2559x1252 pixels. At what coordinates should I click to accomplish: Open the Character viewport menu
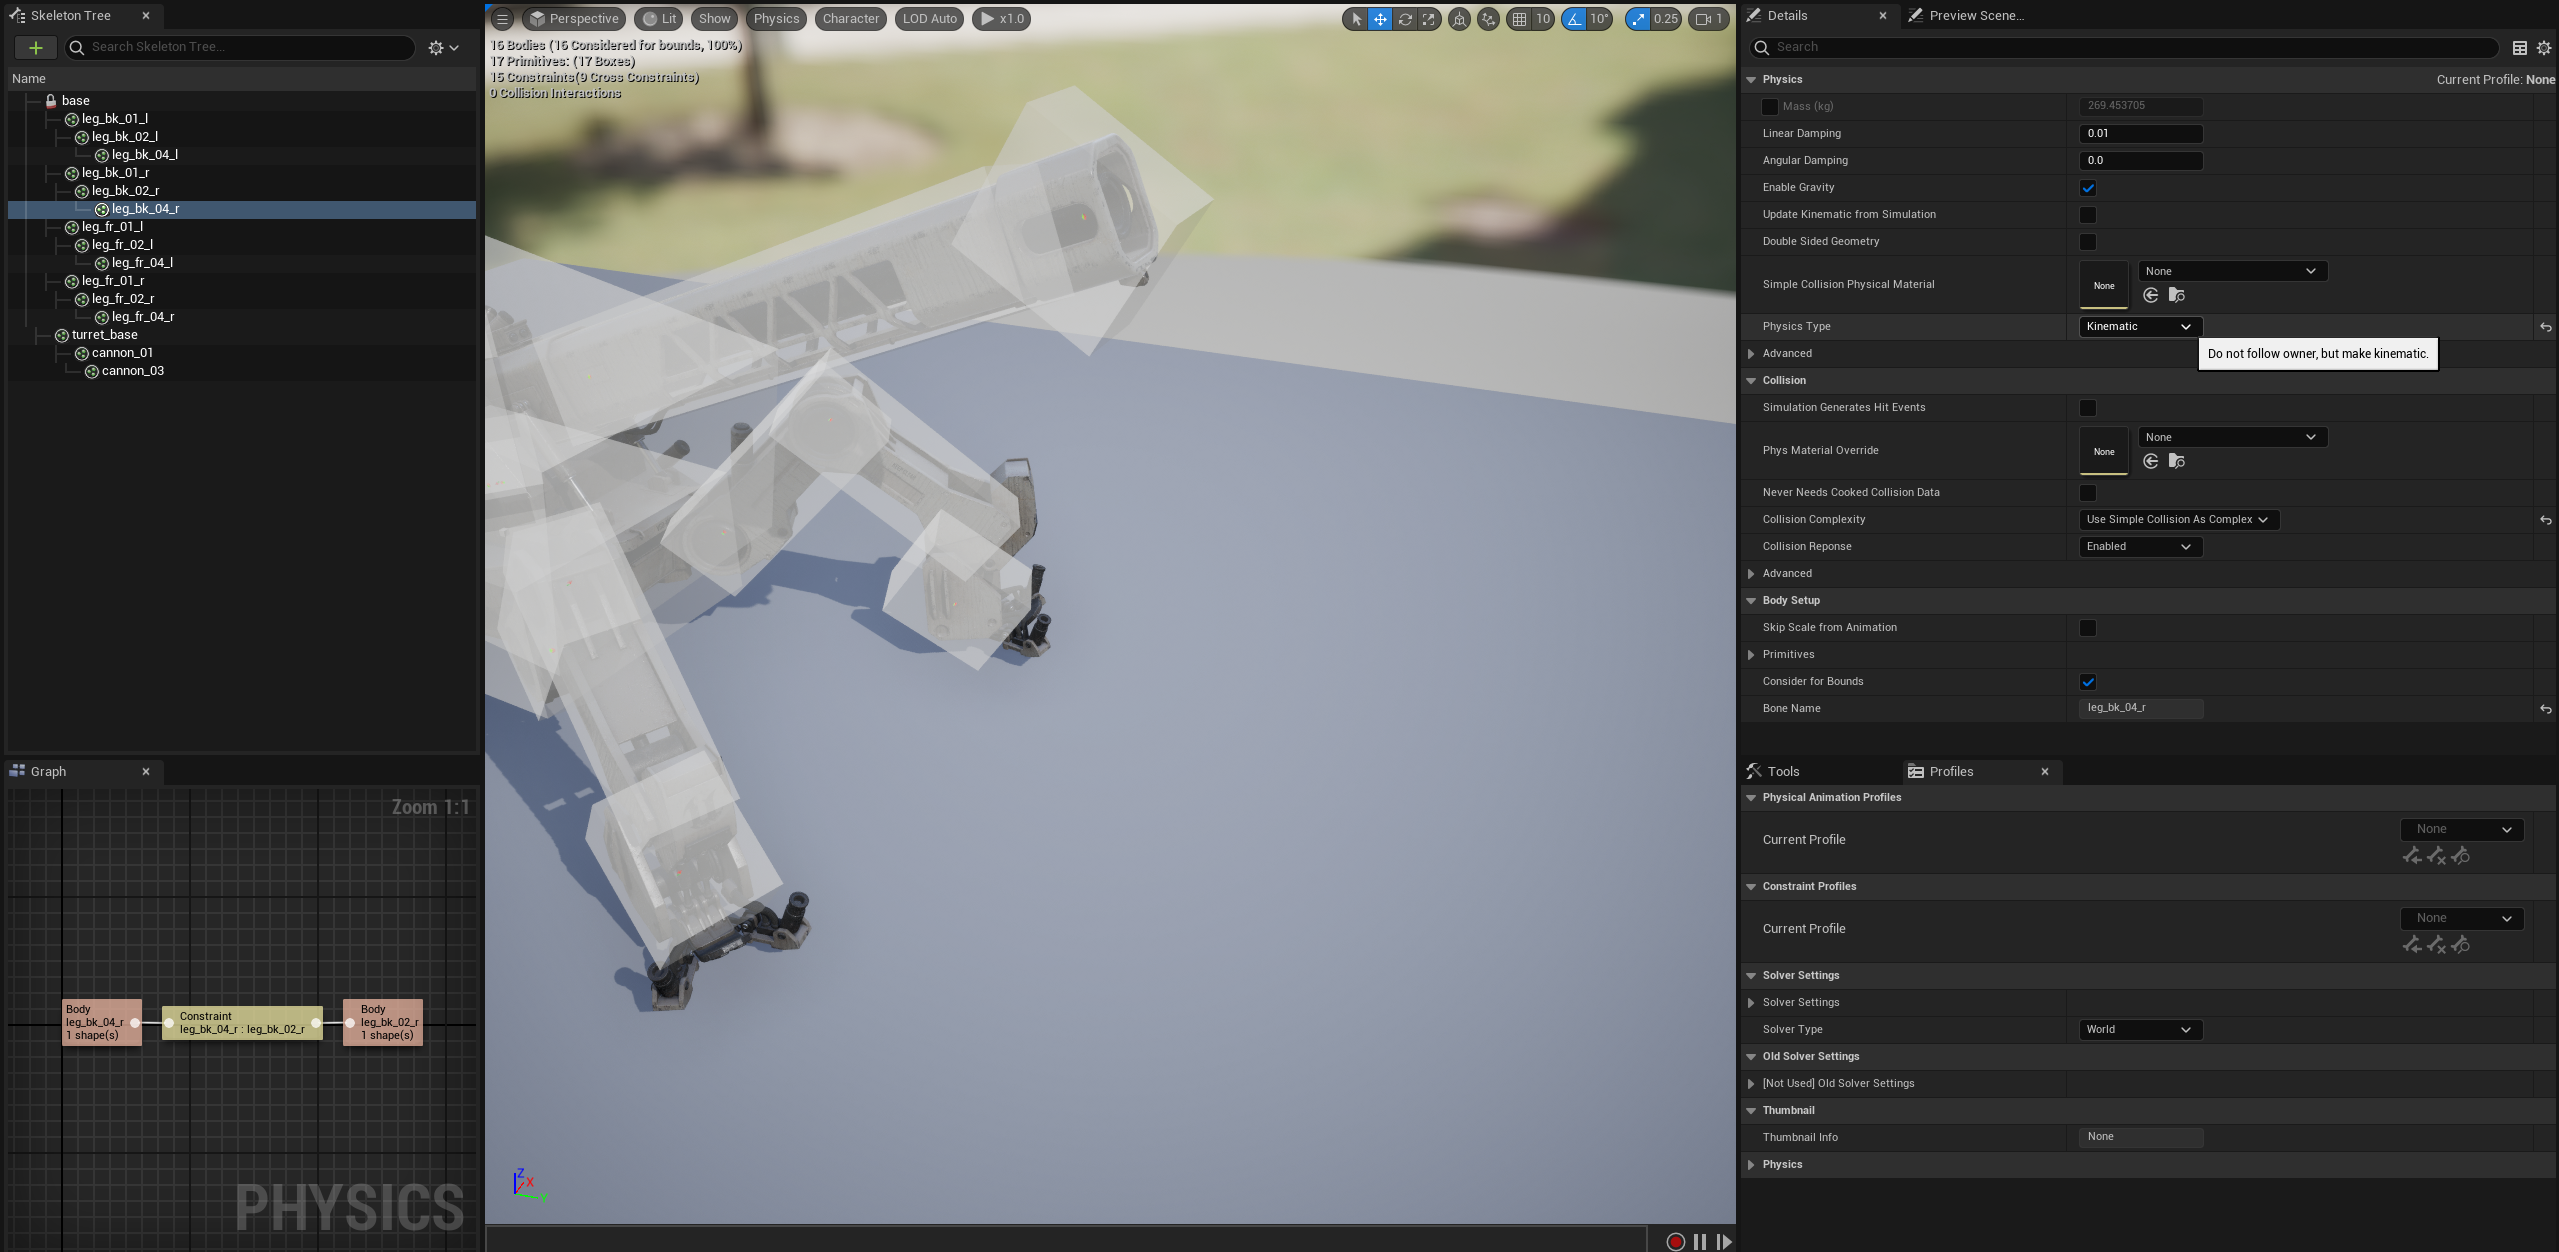click(850, 19)
